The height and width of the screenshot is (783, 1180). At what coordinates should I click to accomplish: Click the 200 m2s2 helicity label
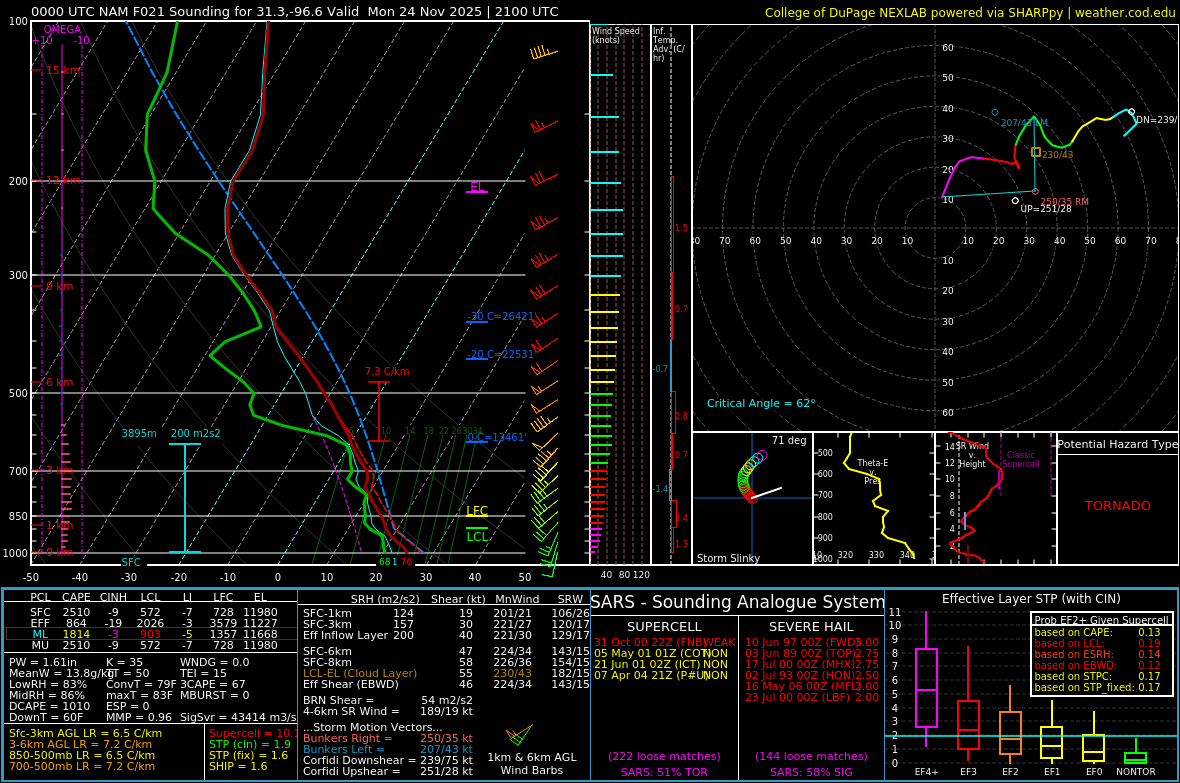[x=196, y=433]
